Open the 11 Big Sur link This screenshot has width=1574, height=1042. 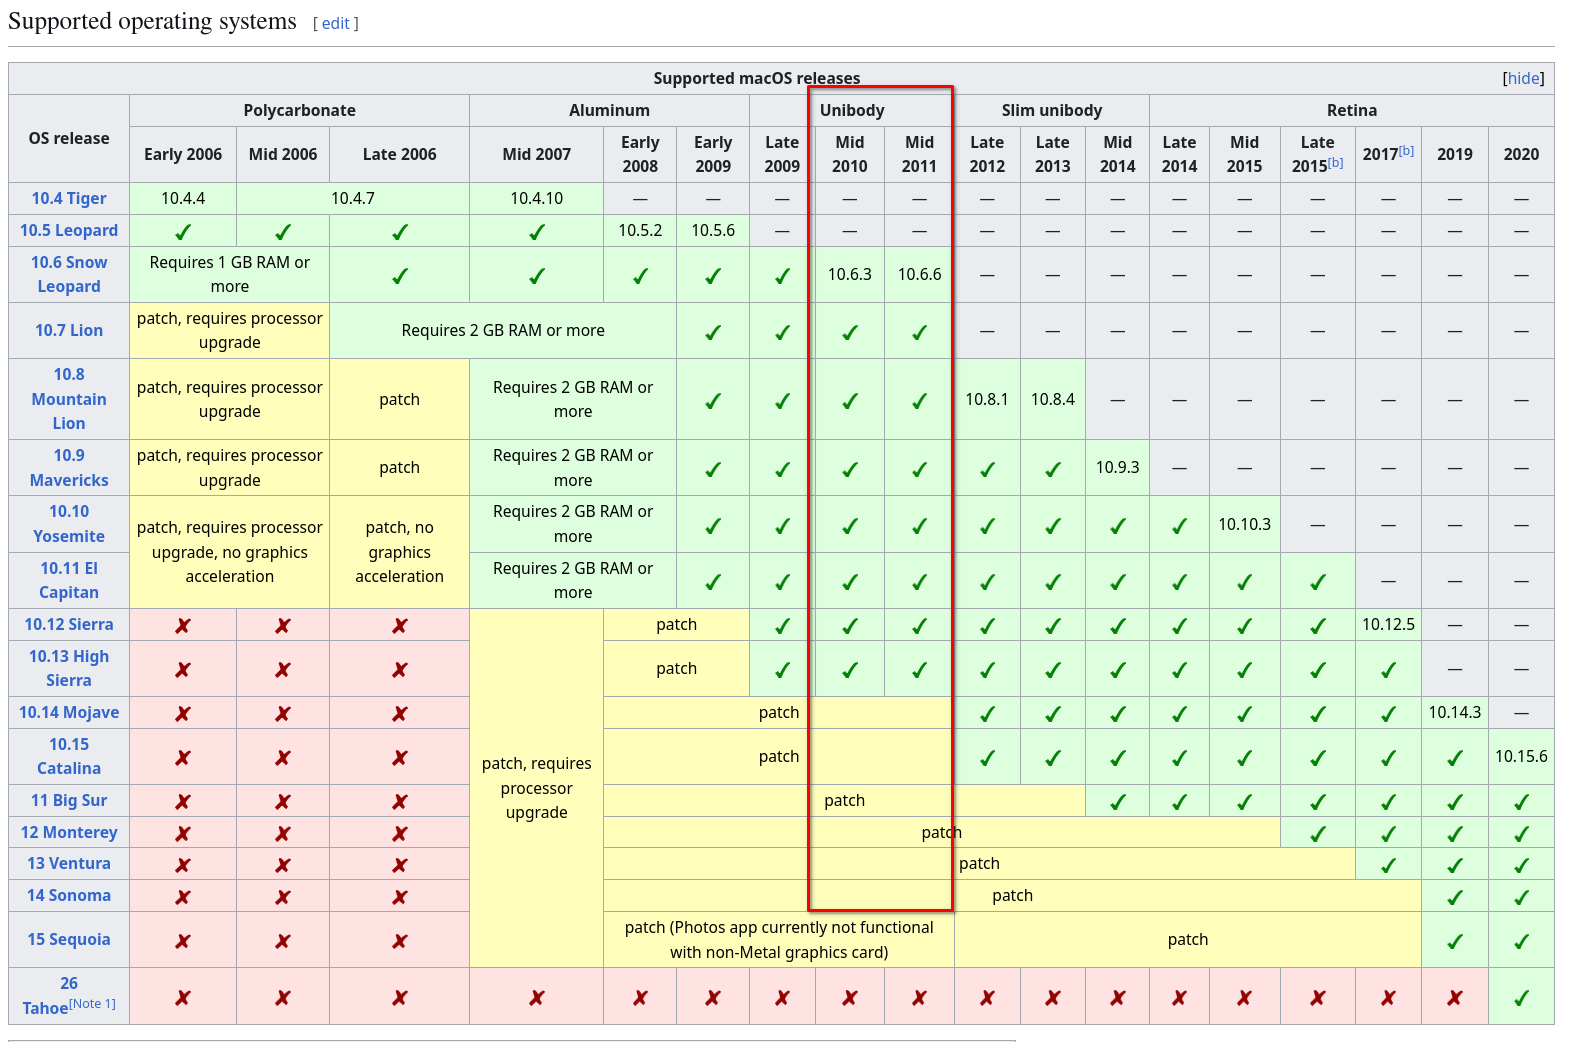point(69,800)
